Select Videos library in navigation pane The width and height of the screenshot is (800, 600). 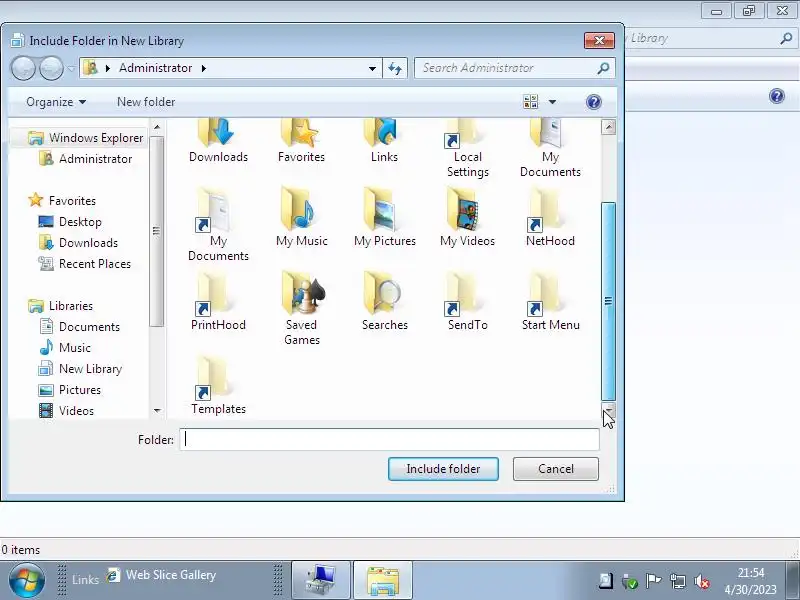pyautogui.click(x=66, y=411)
